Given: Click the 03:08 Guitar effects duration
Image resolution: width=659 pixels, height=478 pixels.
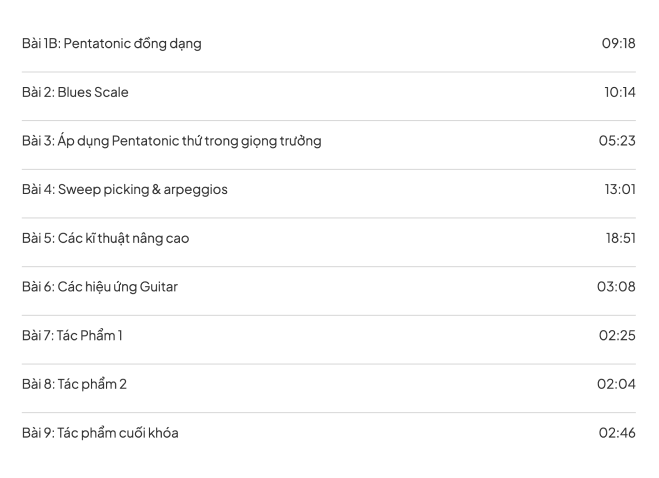Looking at the screenshot, I should click(x=616, y=287).
